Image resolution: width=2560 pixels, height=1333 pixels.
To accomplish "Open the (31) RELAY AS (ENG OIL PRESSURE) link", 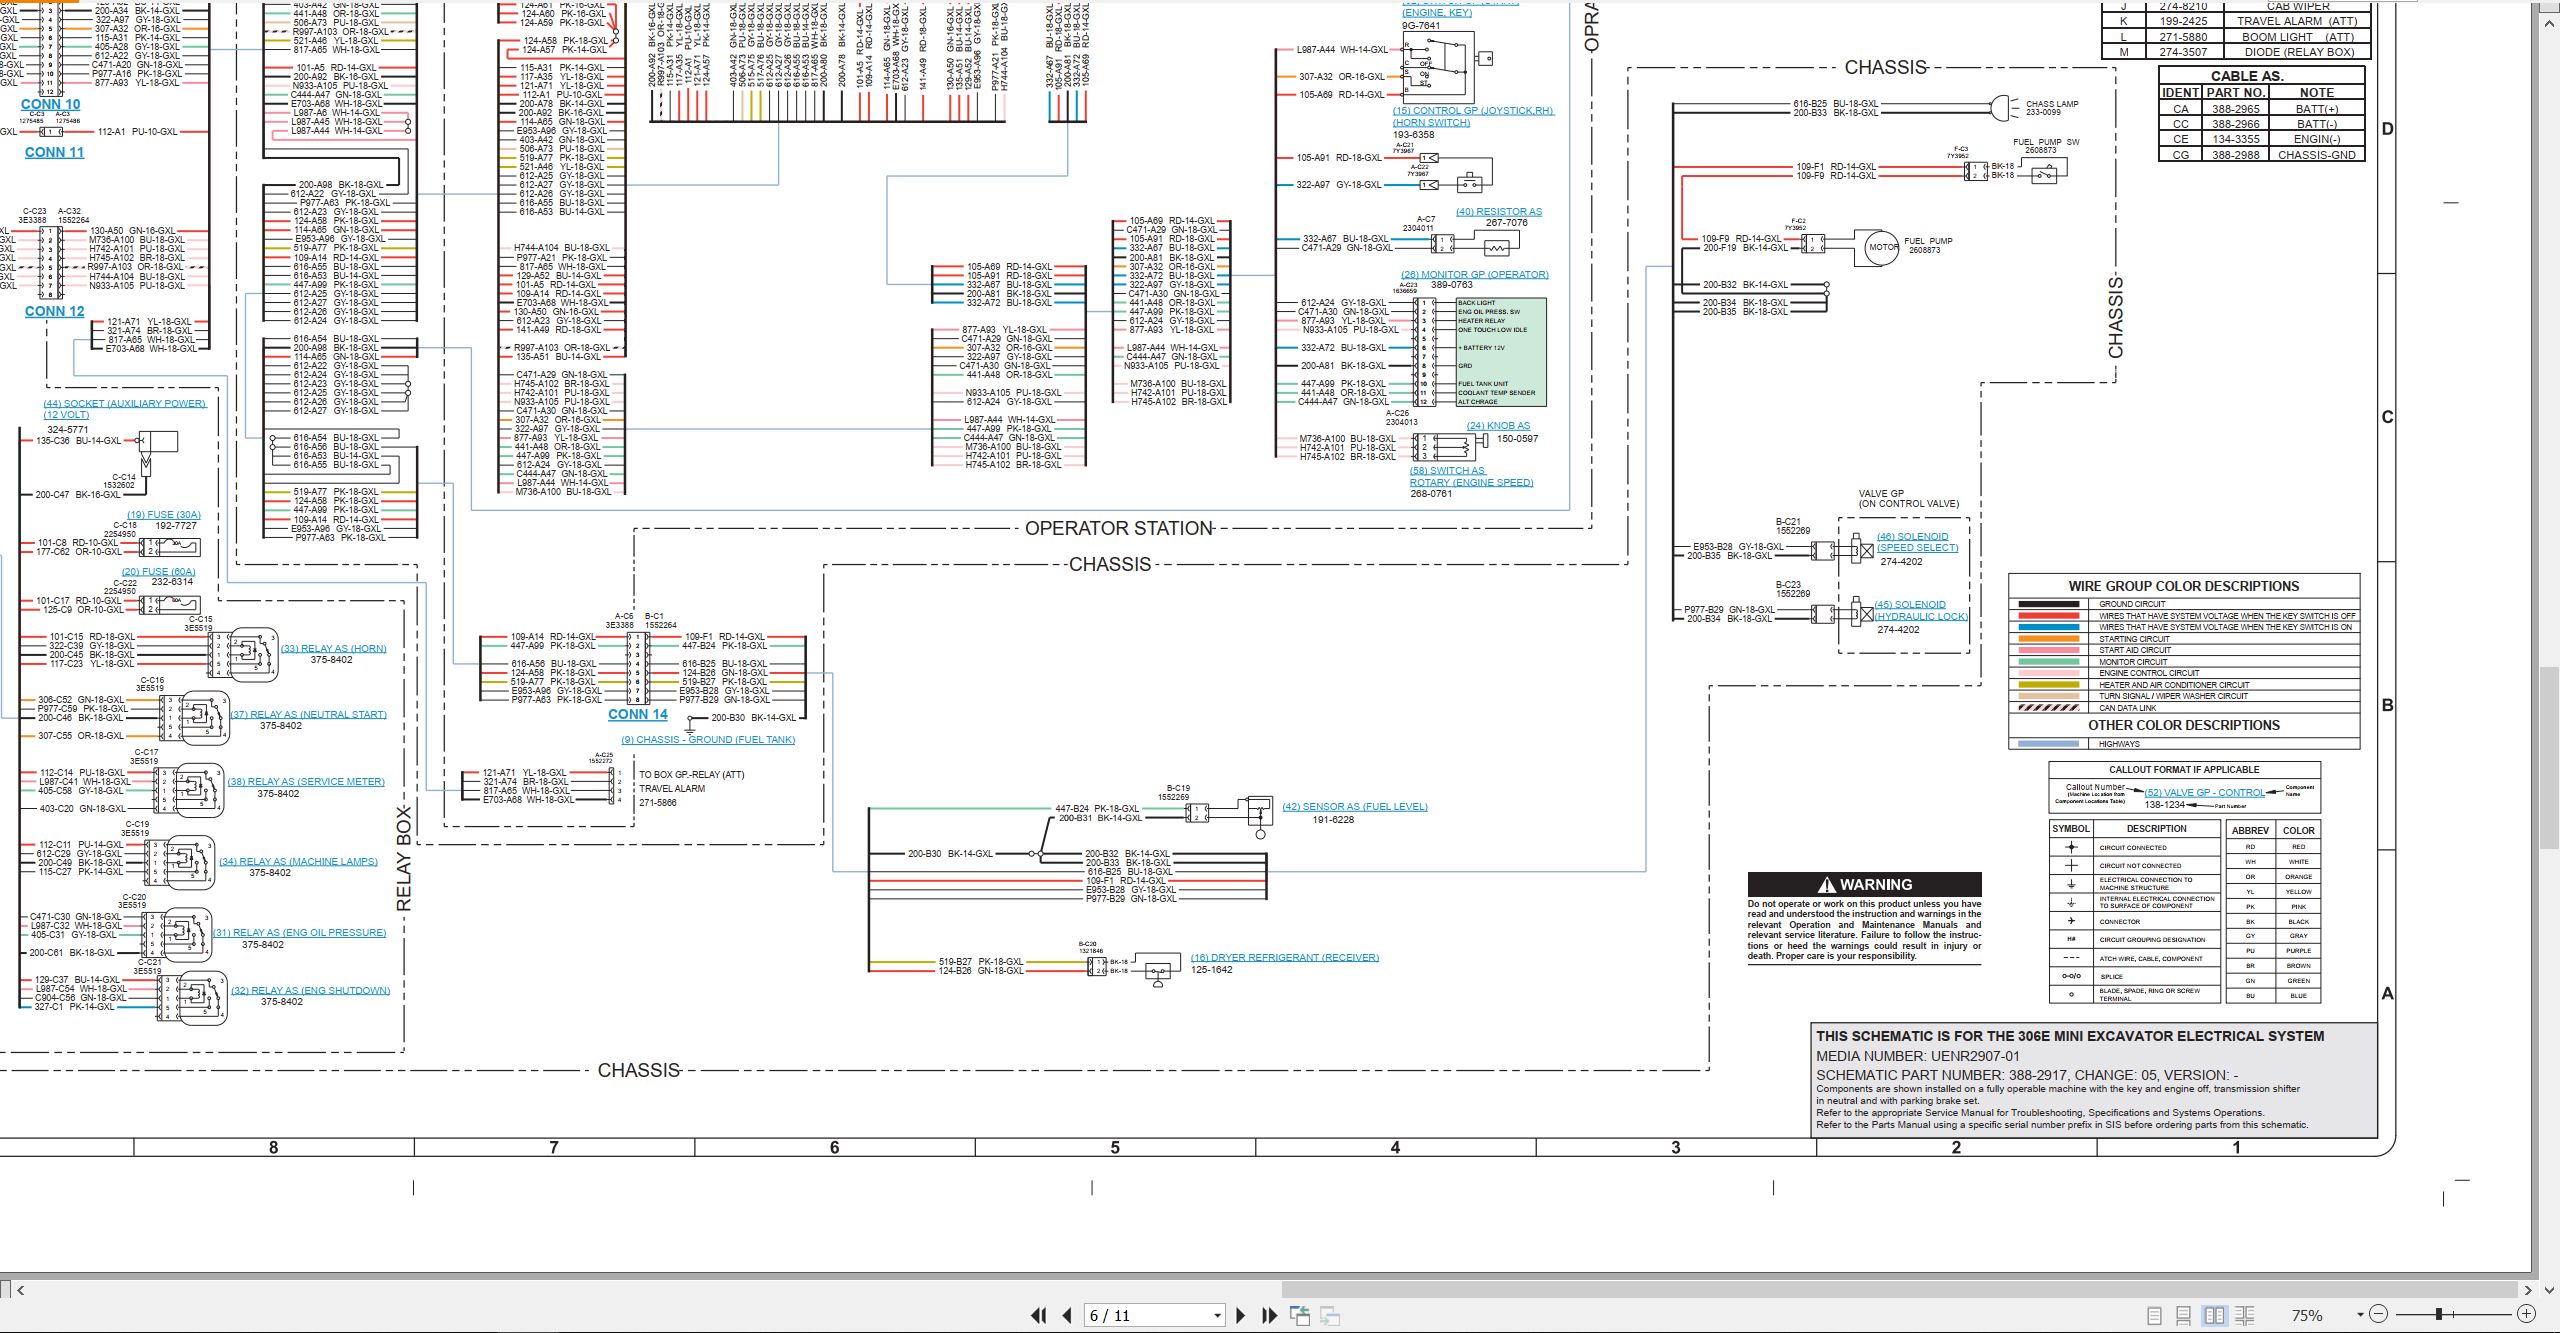I will tap(300, 933).
